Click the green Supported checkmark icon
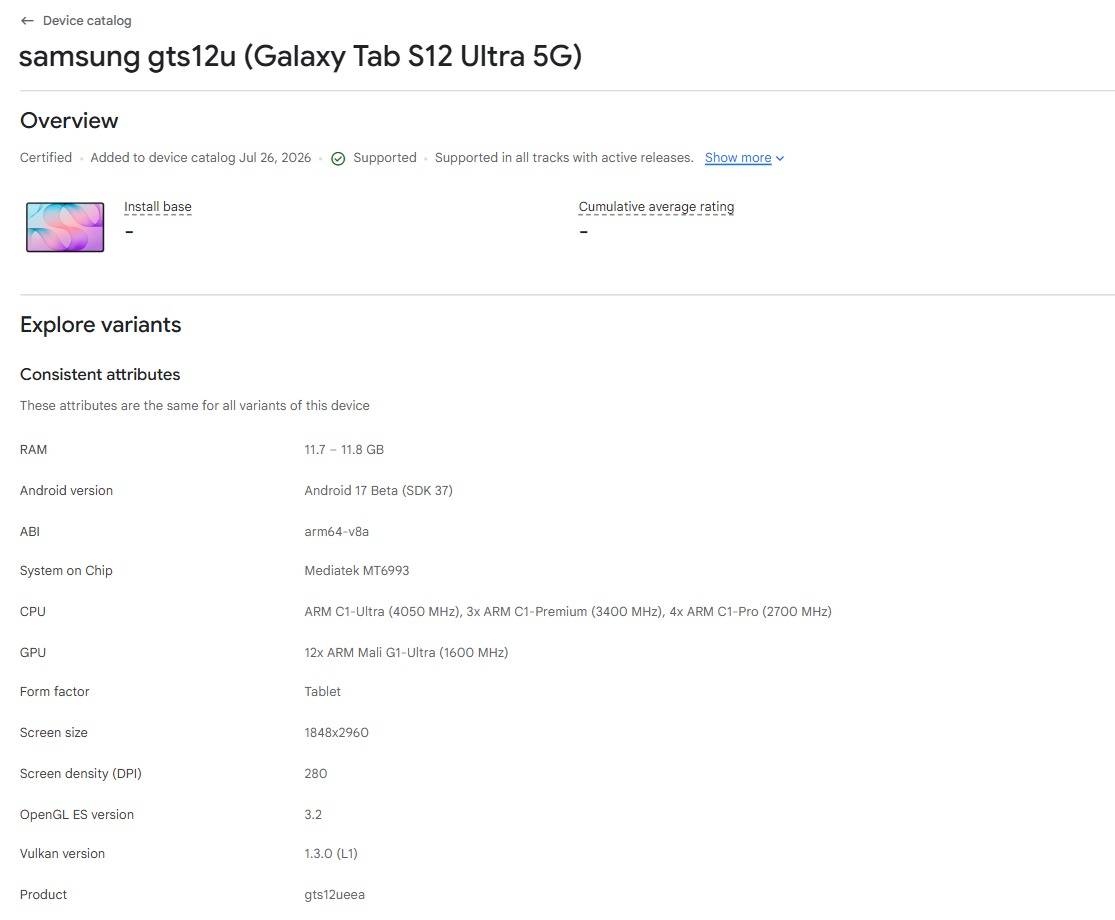The image size is (1115, 920). [x=338, y=159]
